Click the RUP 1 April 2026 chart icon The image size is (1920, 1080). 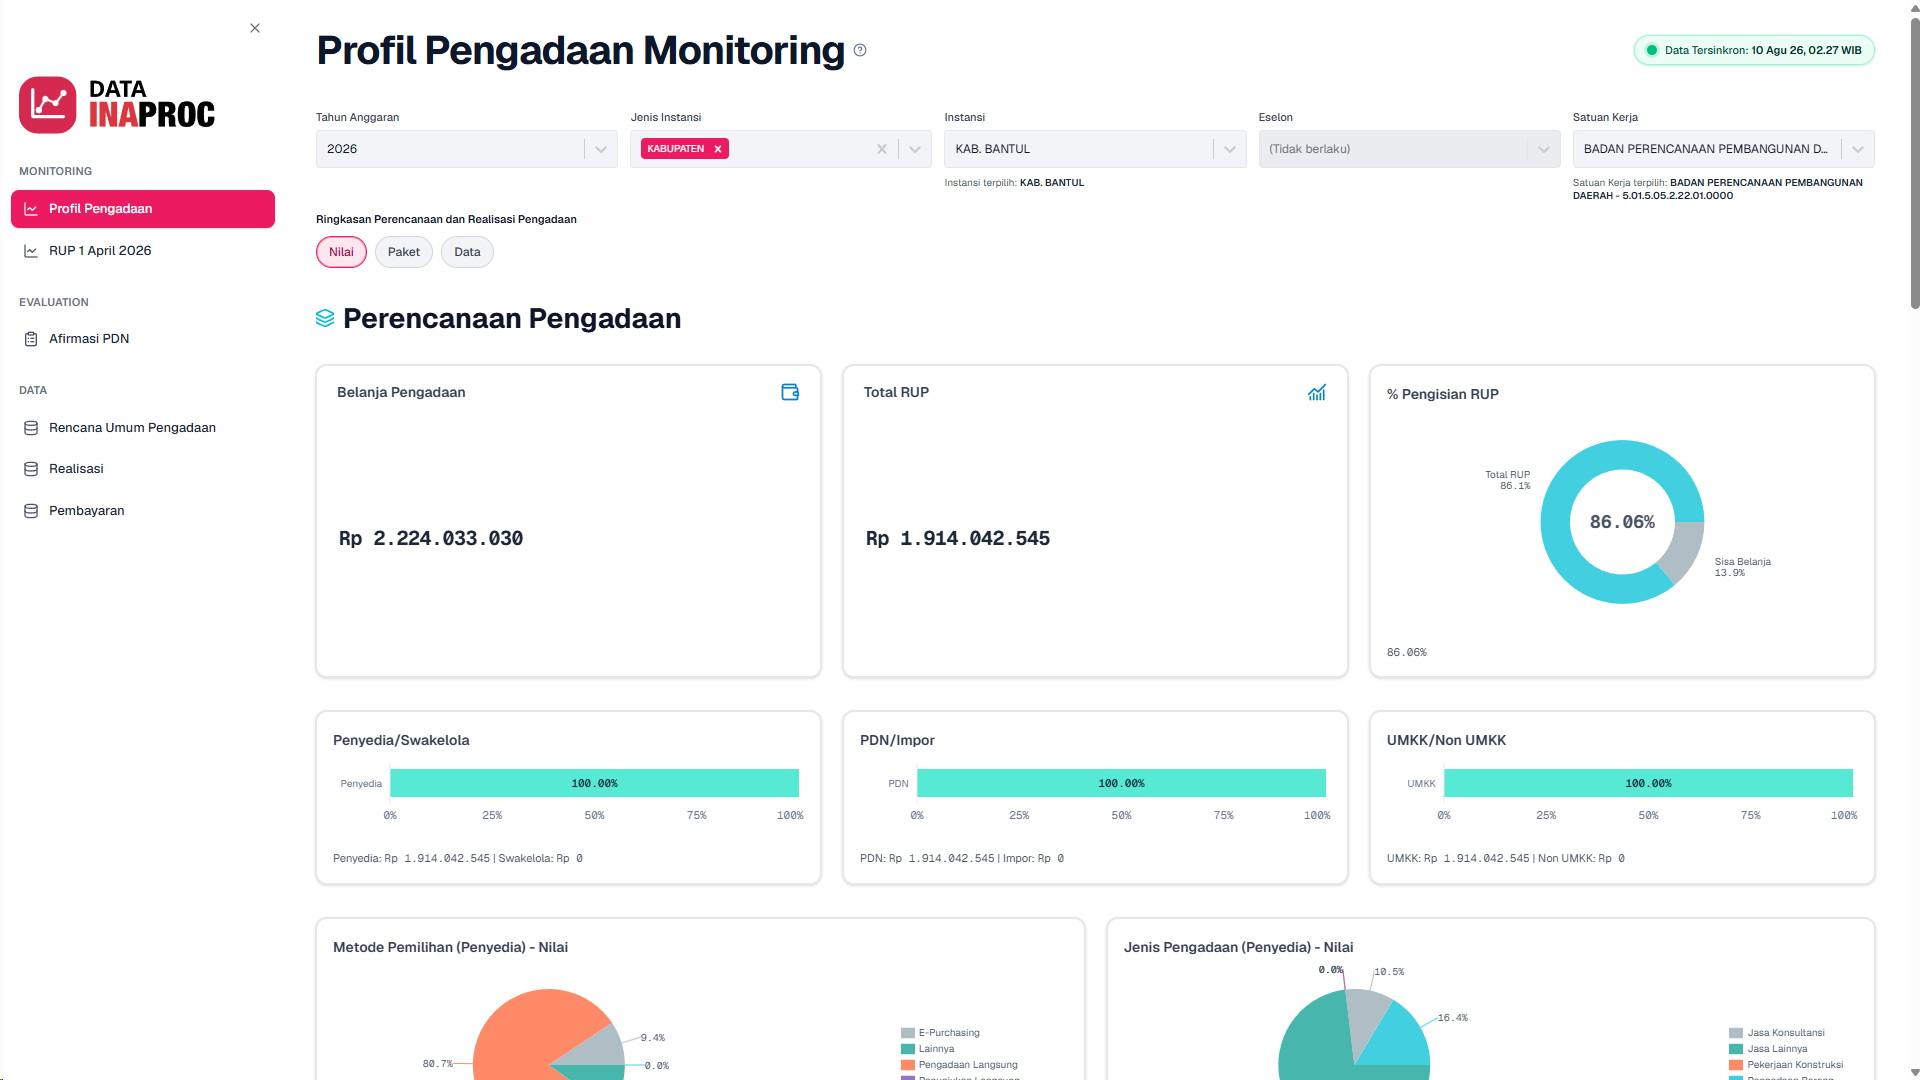point(31,251)
